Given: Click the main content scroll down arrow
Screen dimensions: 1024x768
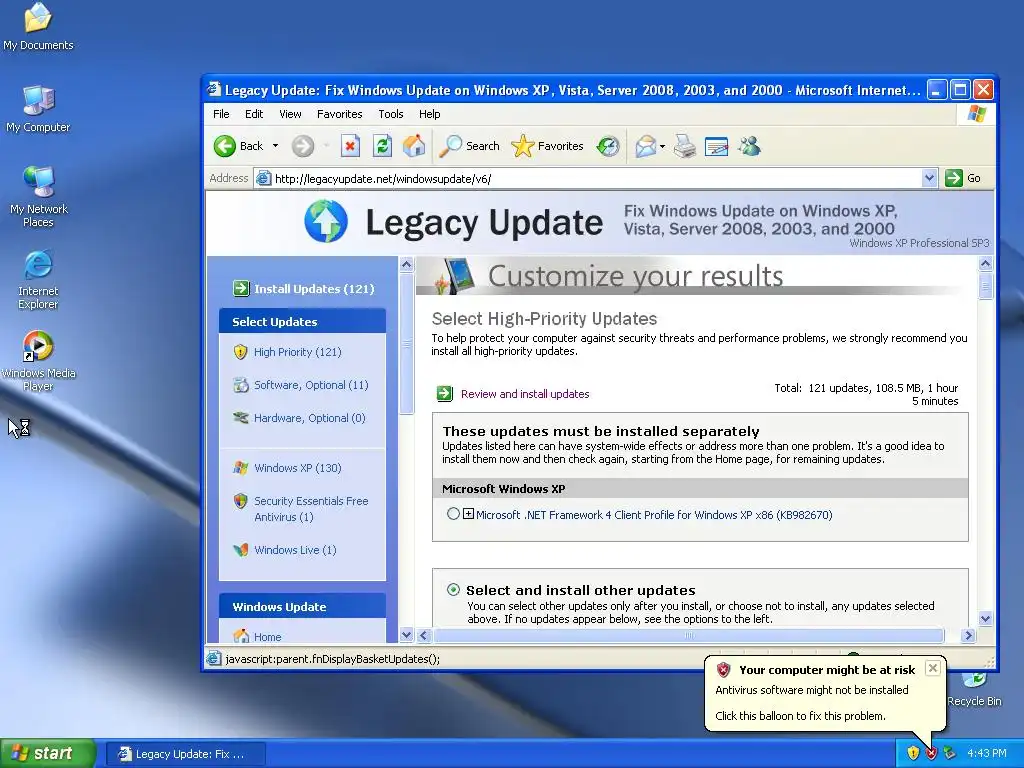Looking at the screenshot, I should click(x=985, y=618).
